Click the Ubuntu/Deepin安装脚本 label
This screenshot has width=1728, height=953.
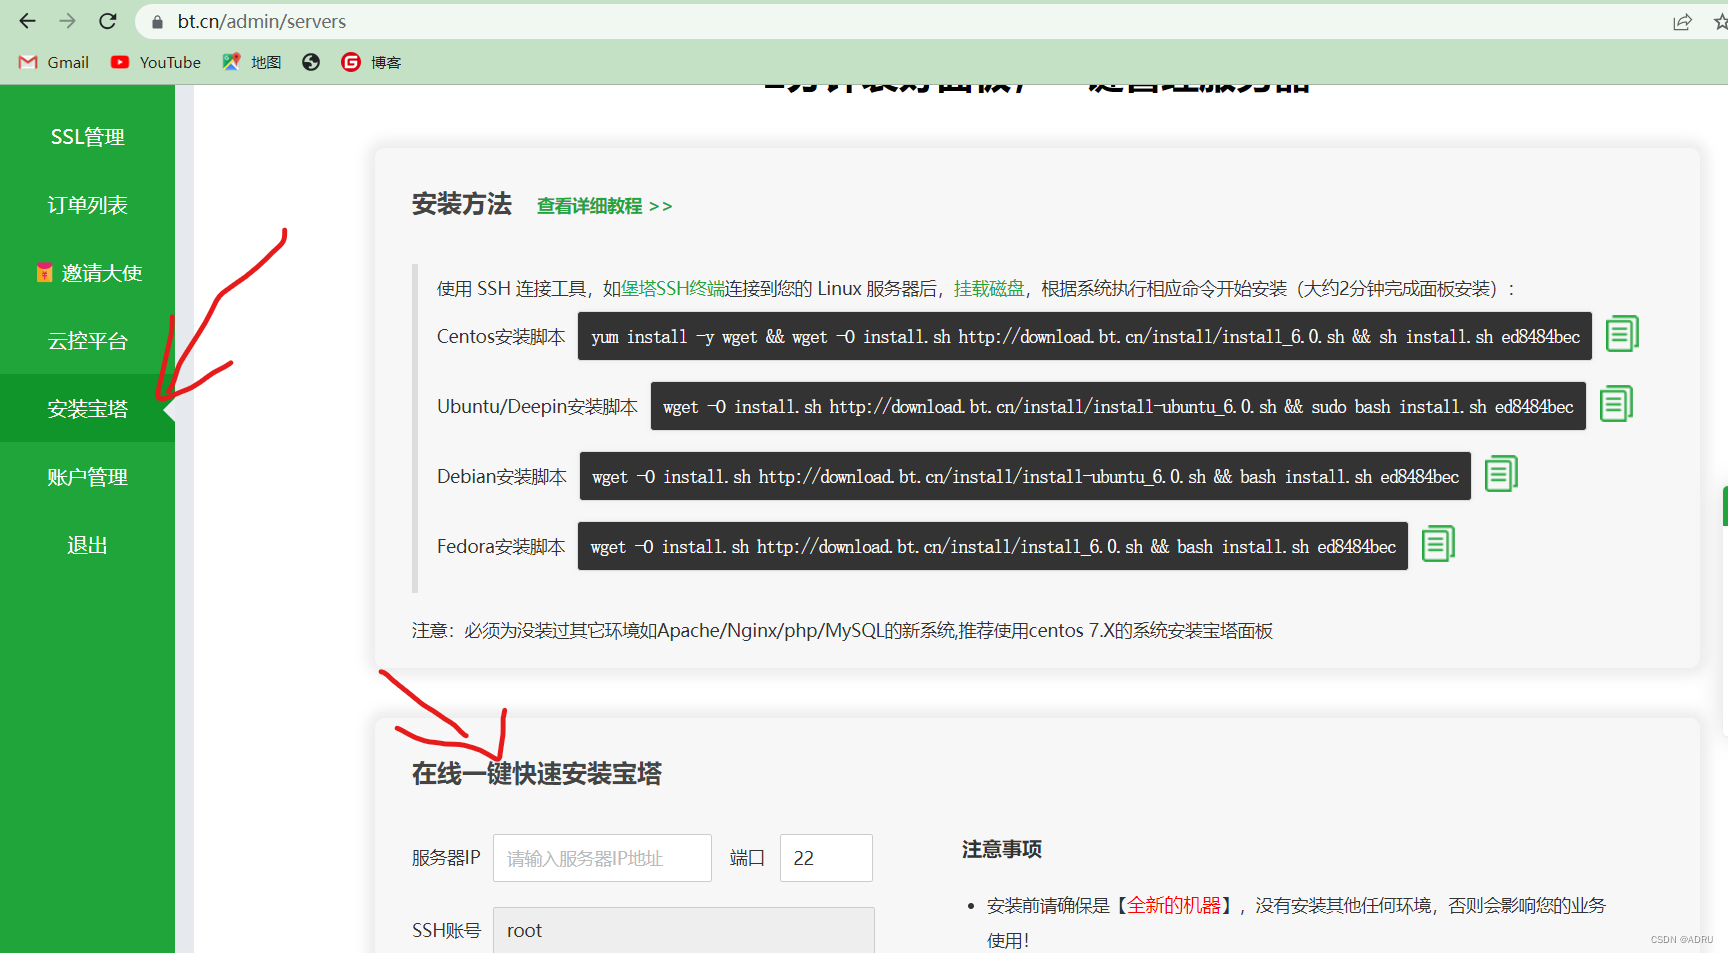(537, 406)
